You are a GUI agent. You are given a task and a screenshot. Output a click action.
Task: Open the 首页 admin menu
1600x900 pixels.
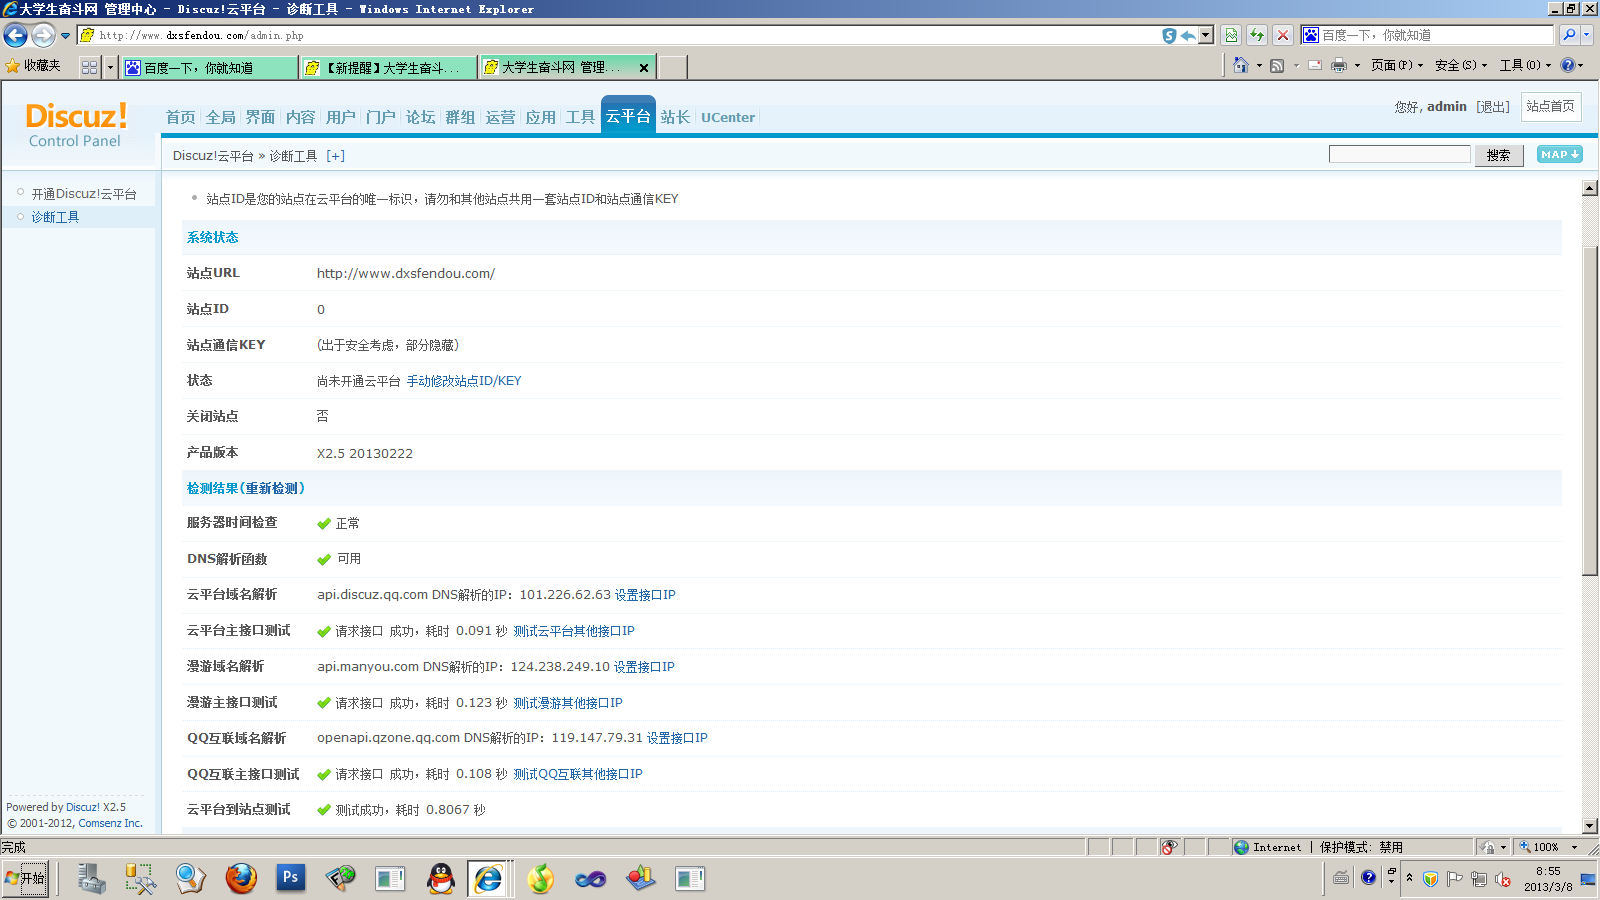coord(181,117)
